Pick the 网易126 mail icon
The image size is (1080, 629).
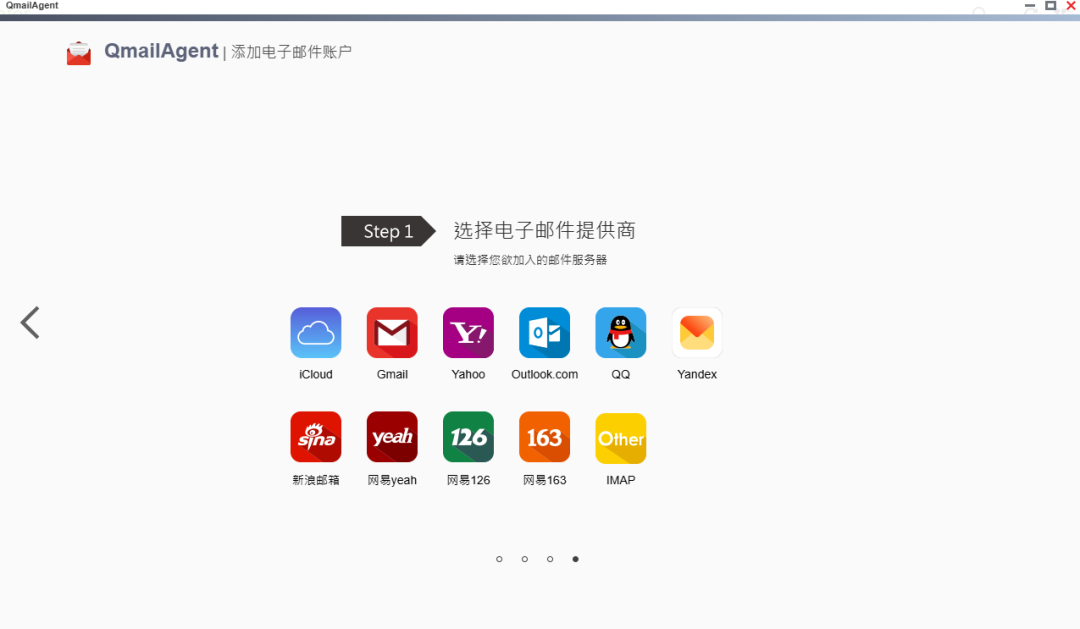coord(468,437)
